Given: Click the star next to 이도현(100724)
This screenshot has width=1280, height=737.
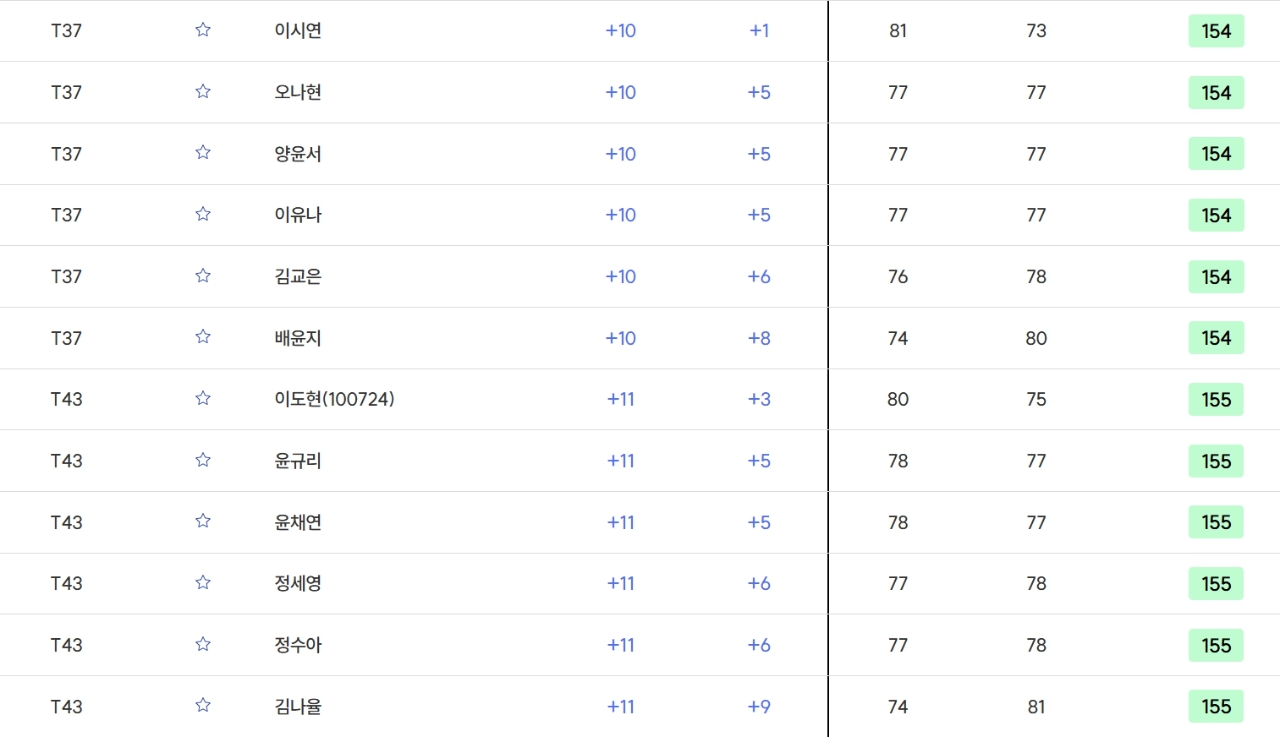Looking at the screenshot, I should pos(203,399).
